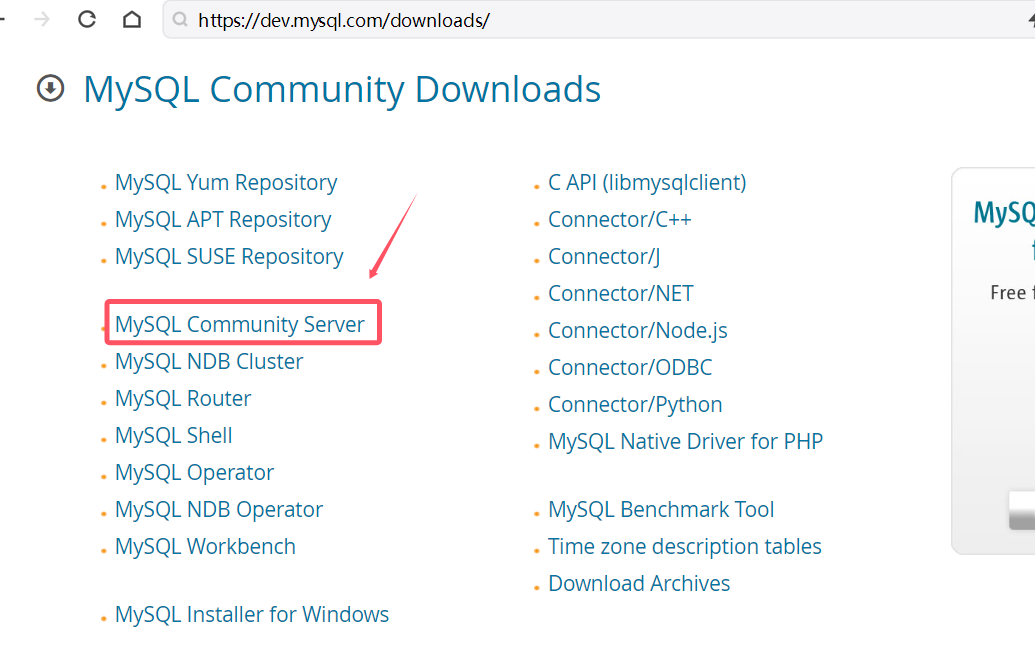This screenshot has width=1035, height=659.
Task: Click the browser reload icon
Action: click(87, 20)
